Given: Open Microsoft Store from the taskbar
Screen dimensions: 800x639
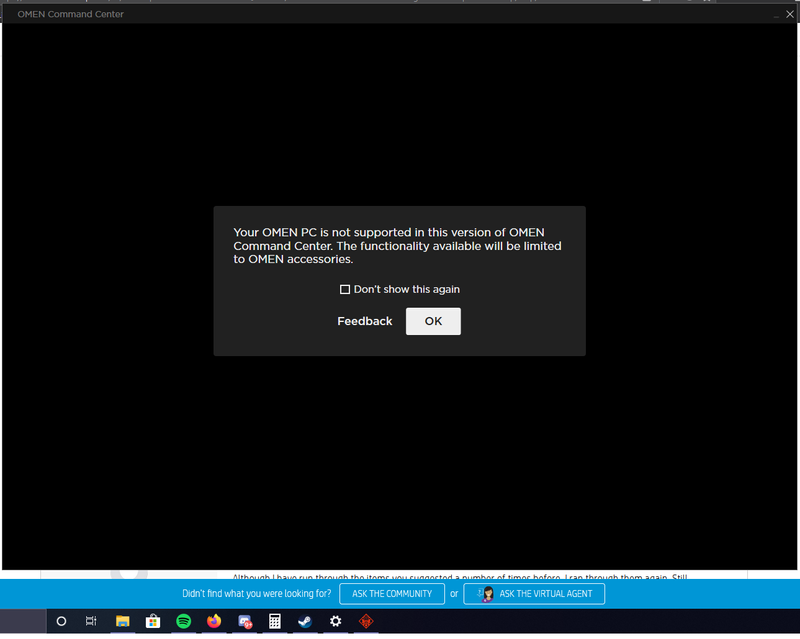Looking at the screenshot, I should point(153,621).
